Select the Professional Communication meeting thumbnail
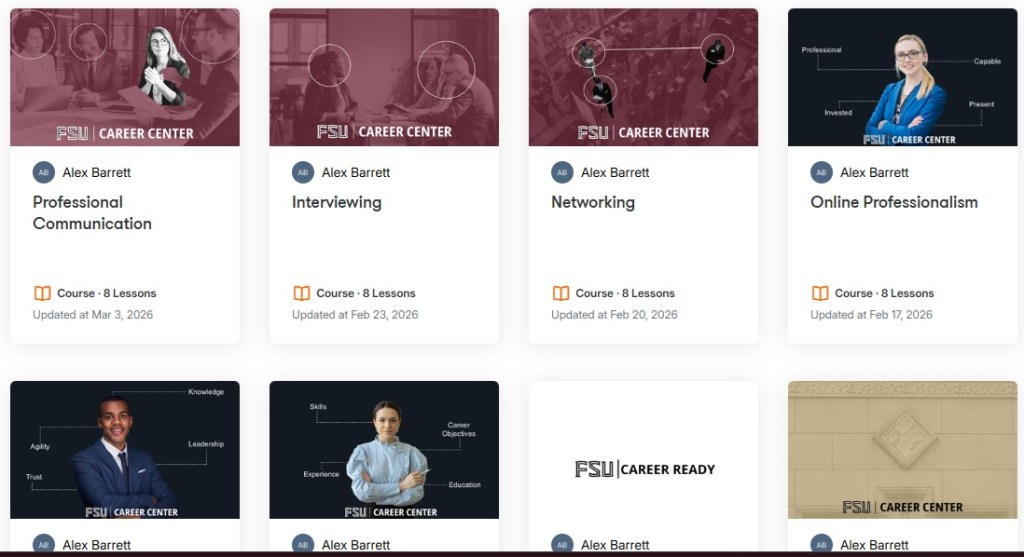1024x557 pixels. (125, 77)
